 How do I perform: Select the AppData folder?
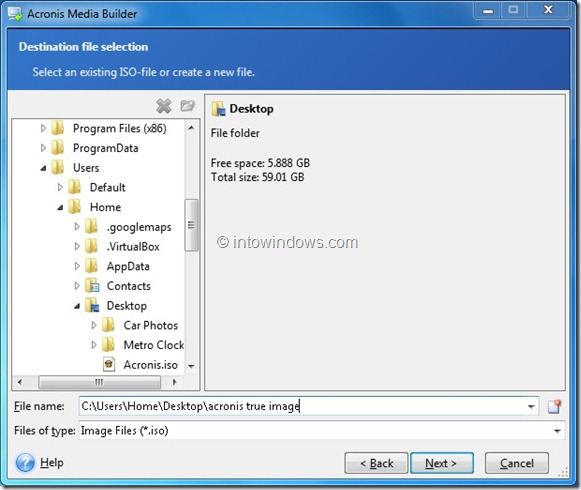(128, 266)
